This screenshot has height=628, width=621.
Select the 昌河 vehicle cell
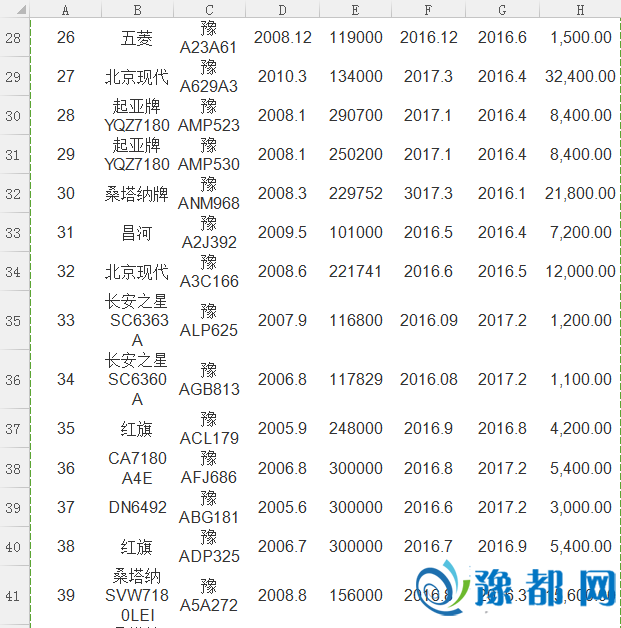coord(137,232)
